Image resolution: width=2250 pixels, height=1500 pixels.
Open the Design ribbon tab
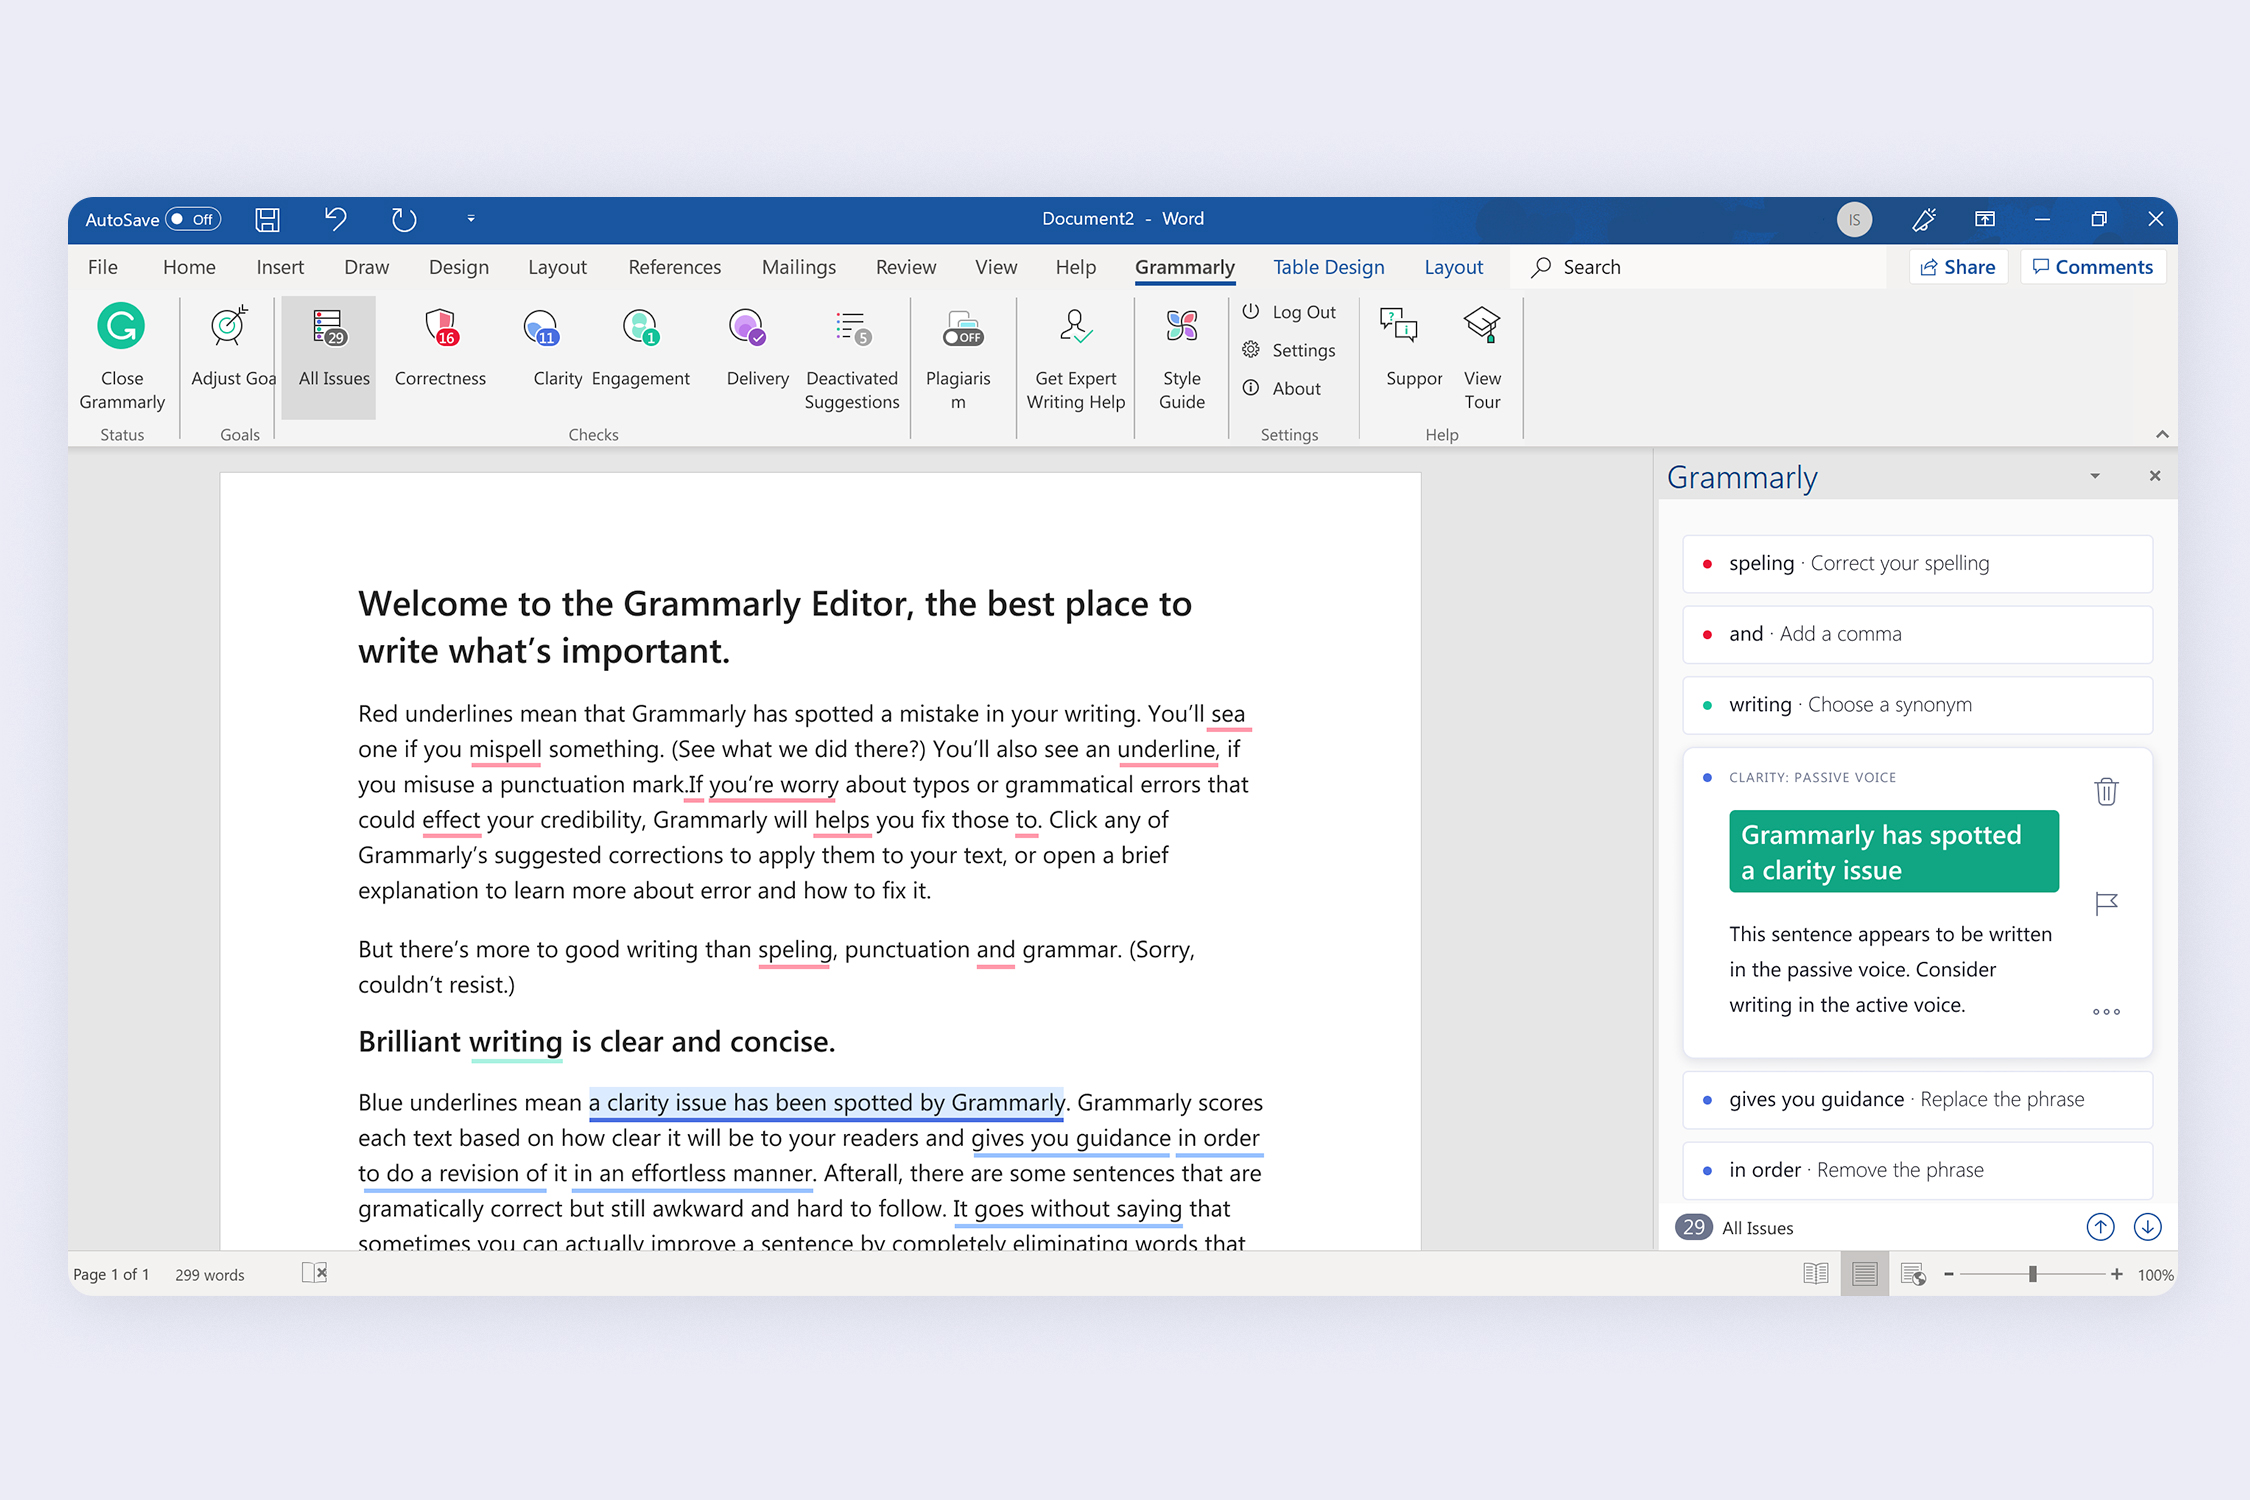pyautogui.click(x=459, y=267)
